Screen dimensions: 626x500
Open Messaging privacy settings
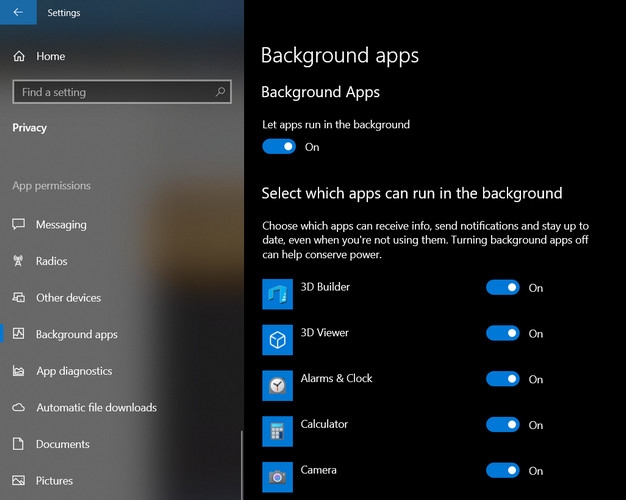pos(61,225)
